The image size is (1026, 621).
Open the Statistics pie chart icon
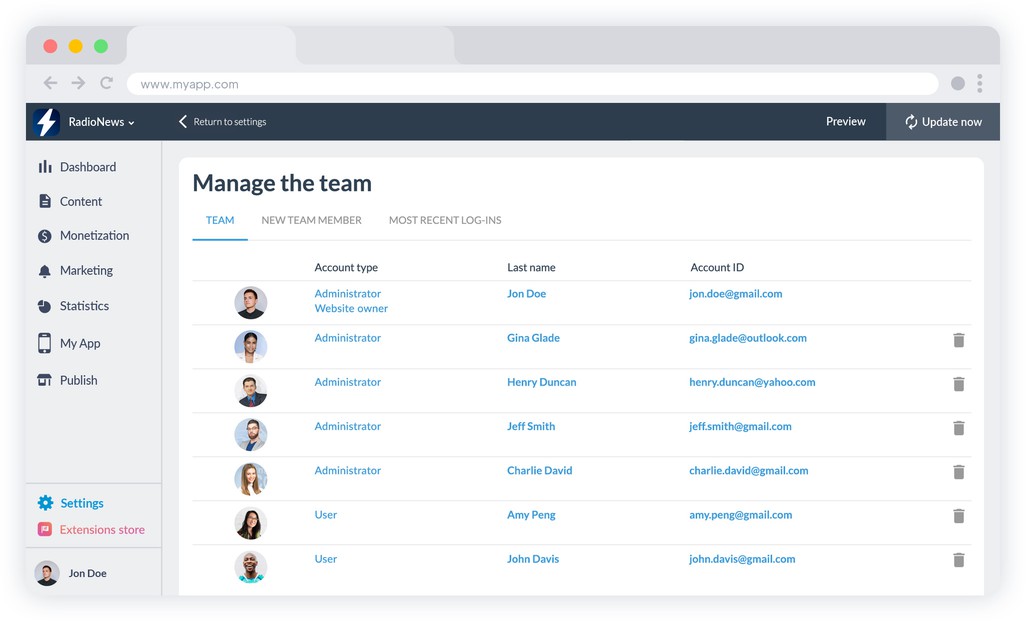tap(45, 306)
